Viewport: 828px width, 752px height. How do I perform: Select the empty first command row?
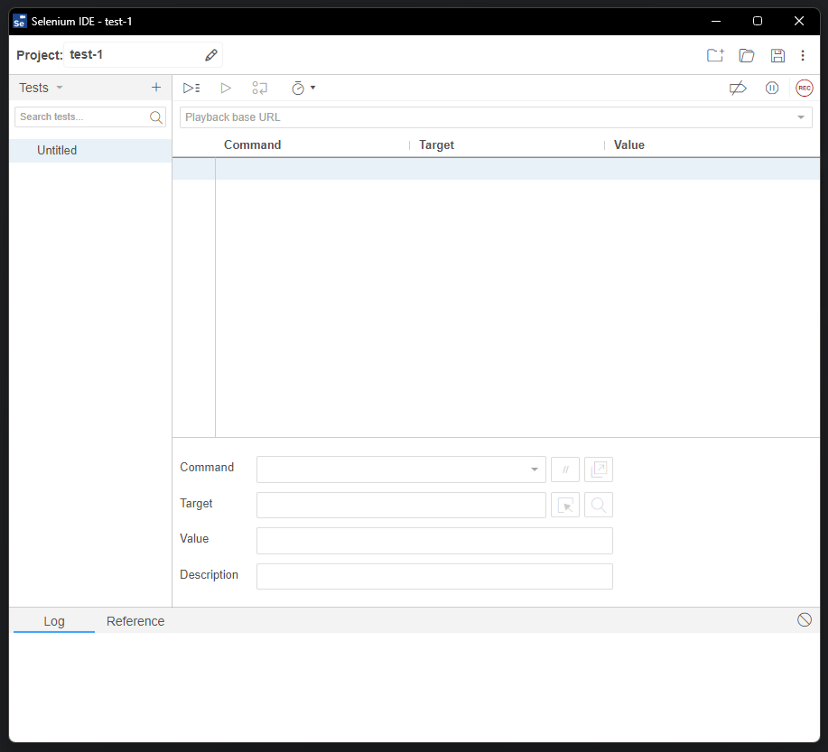click(x=496, y=169)
